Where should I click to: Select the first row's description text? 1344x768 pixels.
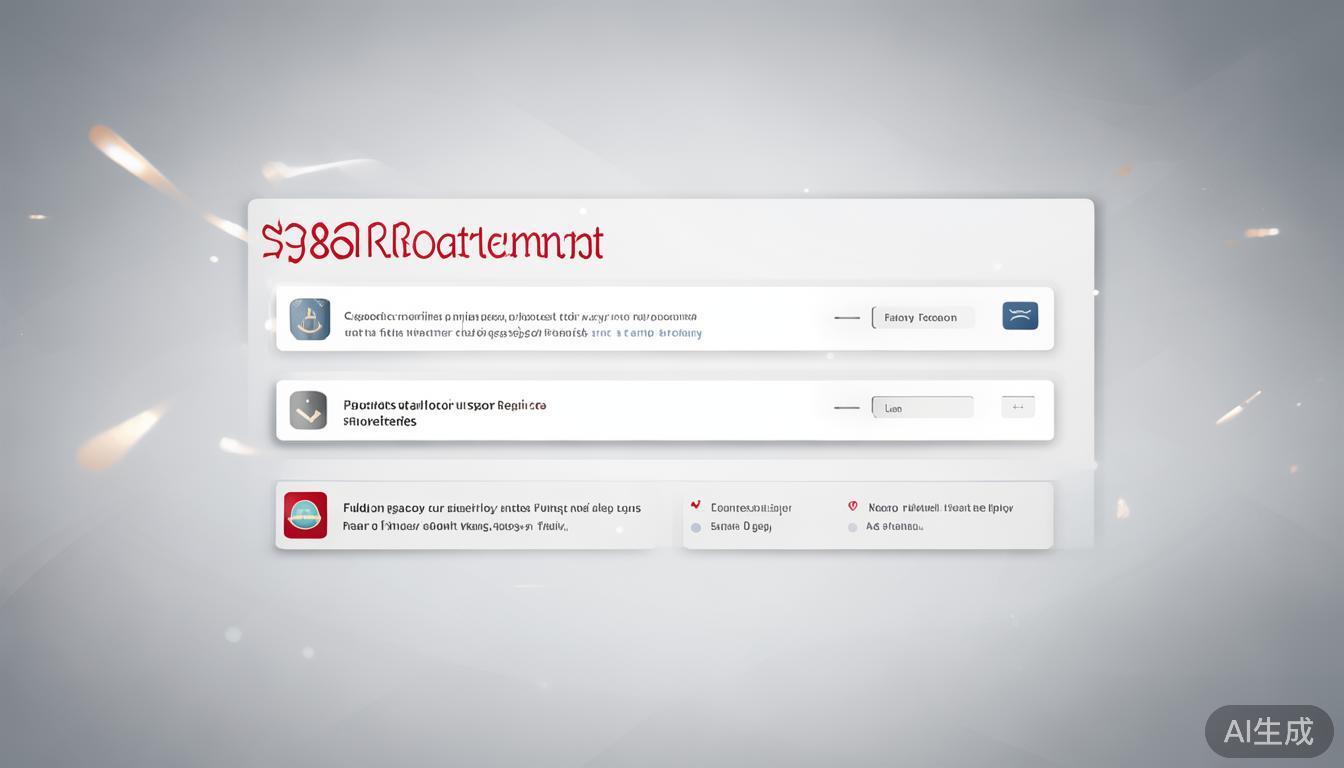520,317
